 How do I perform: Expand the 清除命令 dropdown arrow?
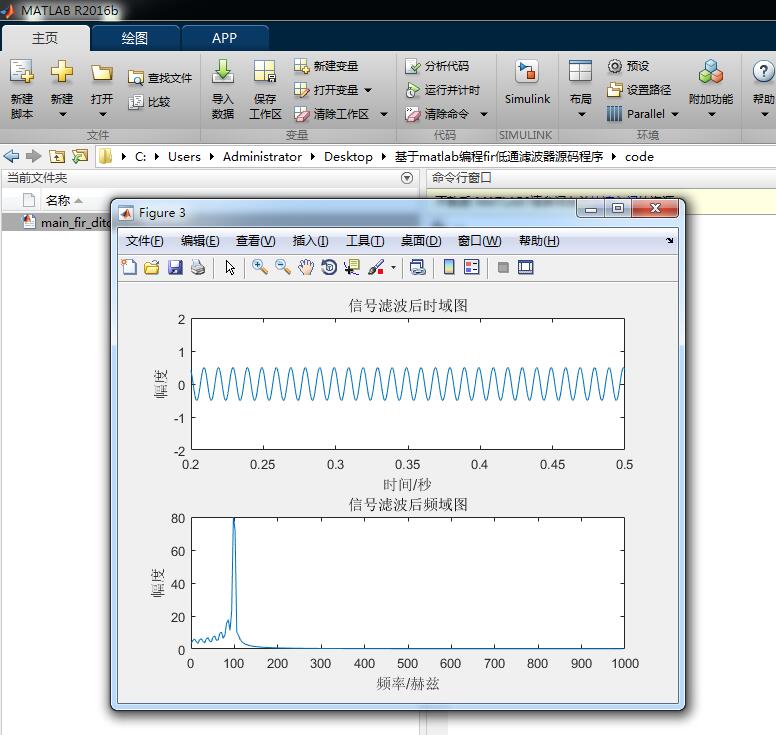click(x=484, y=114)
